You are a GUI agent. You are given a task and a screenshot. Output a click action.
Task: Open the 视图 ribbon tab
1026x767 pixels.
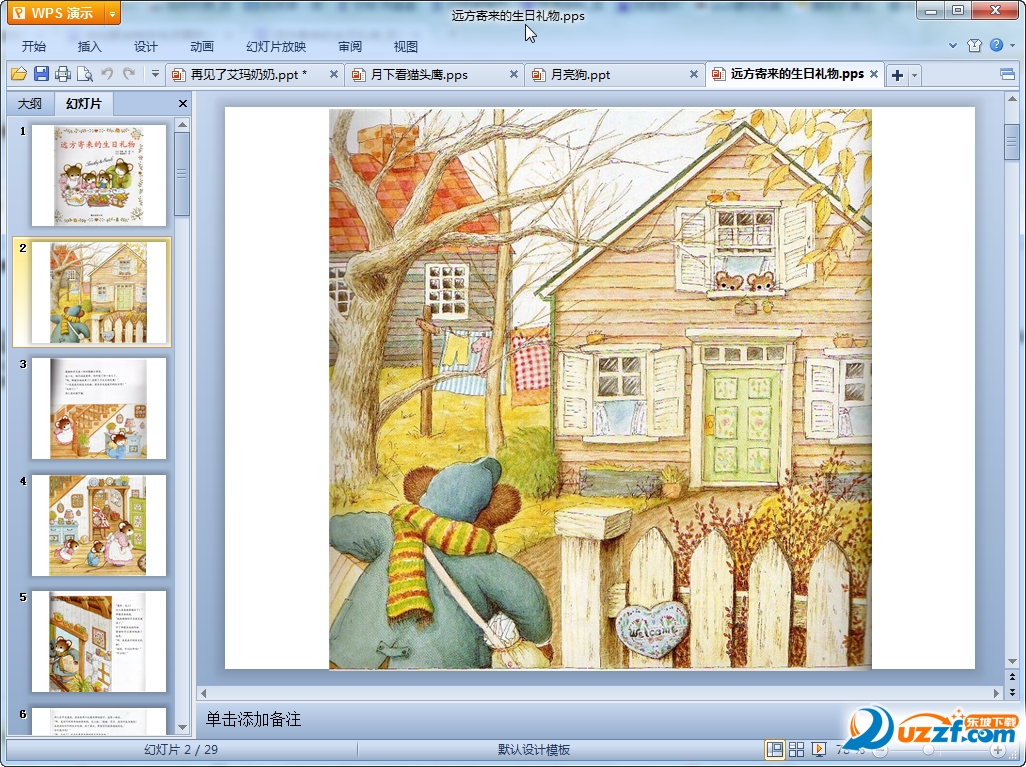tap(406, 46)
